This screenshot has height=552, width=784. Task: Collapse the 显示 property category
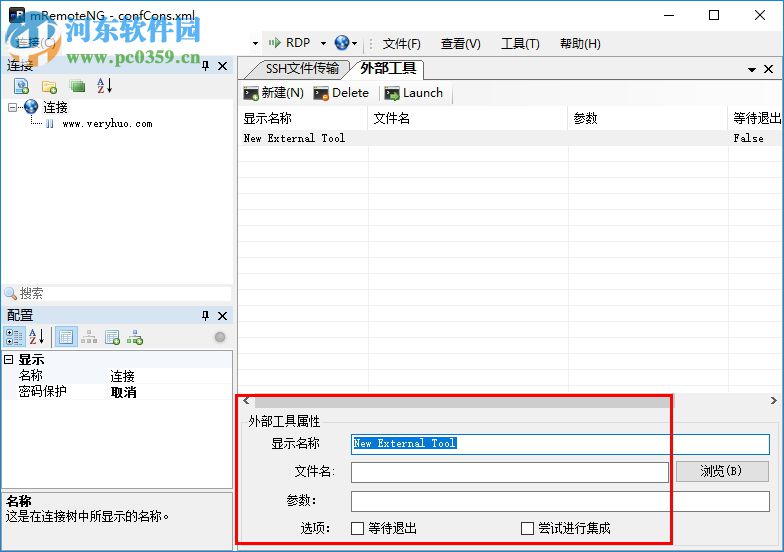point(8,360)
